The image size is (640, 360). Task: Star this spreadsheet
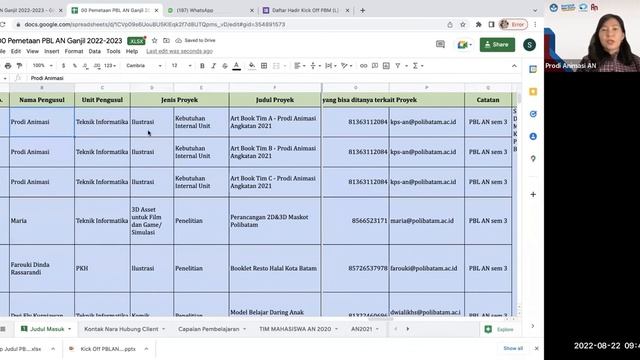coord(154,40)
